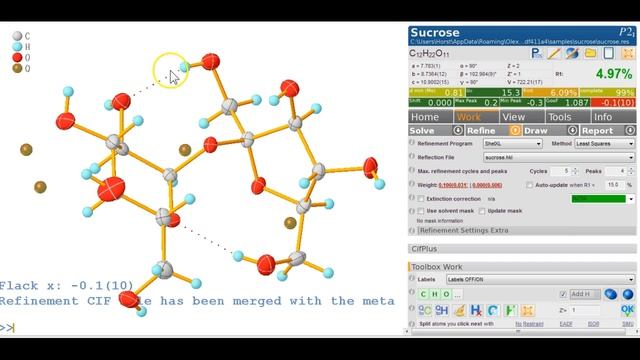This screenshot has width=640, height=360.
Task: Switch to the Info tab
Action: pyautogui.click(x=613, y=117)
